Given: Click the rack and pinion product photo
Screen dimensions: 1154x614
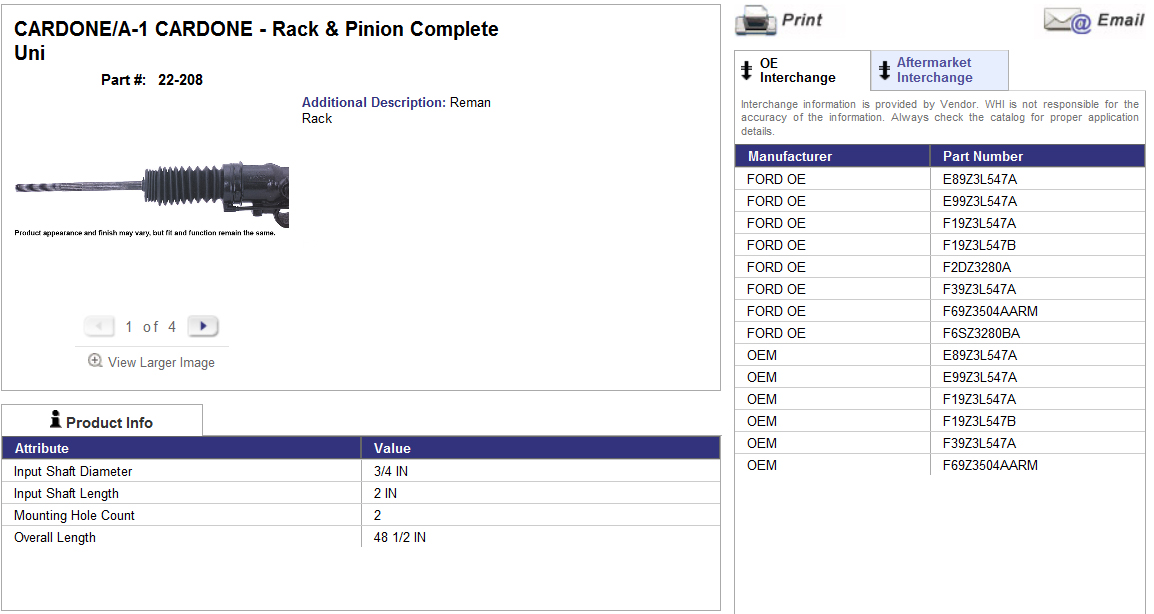Looking at the screenshot, I should pos(152,190).
